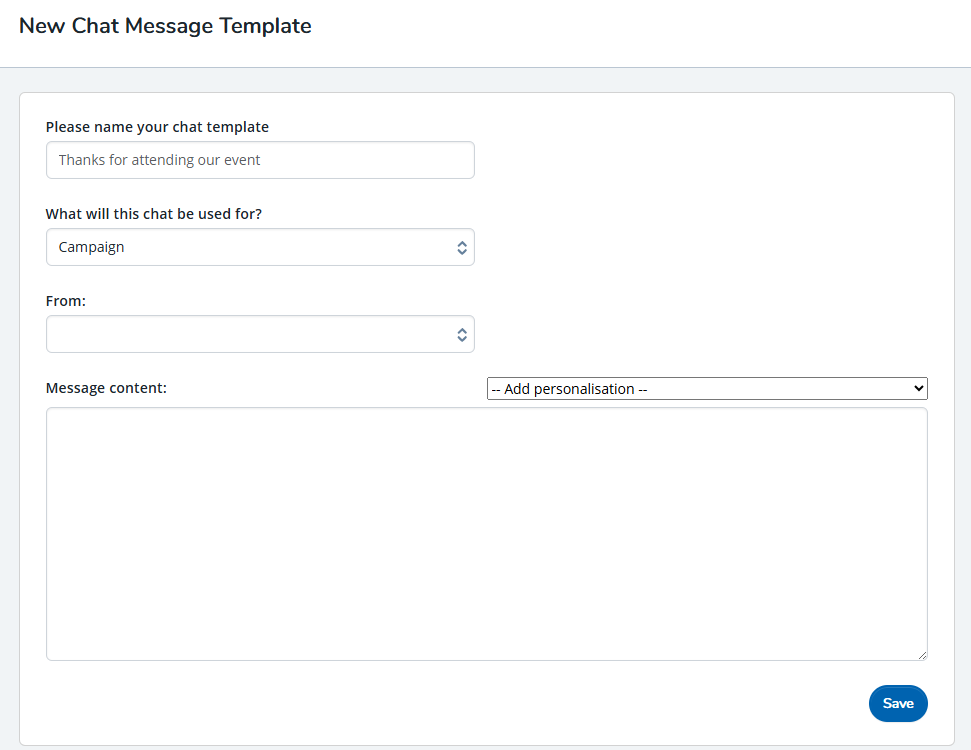Click the resize grip of the message content box
This screenshot has width=971, height=750.
pos(921,654)
